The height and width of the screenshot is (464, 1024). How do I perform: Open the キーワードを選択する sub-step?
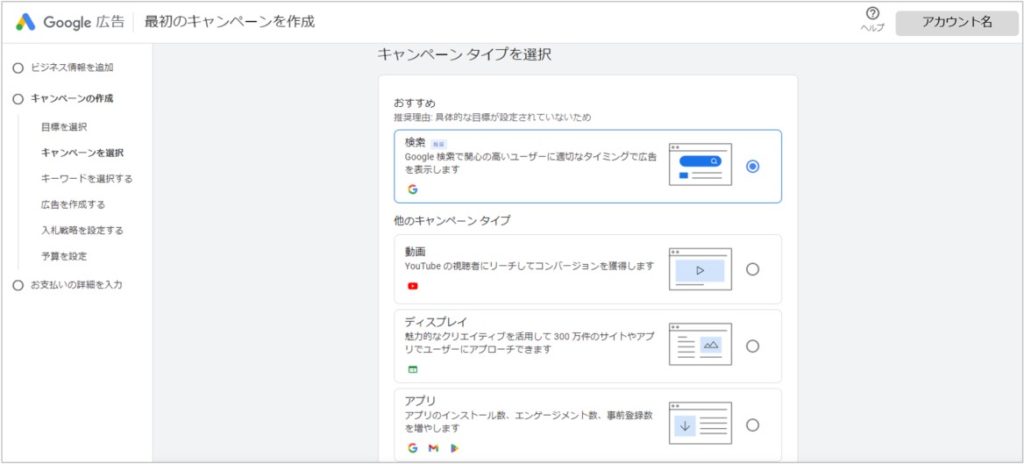point(87,178)
